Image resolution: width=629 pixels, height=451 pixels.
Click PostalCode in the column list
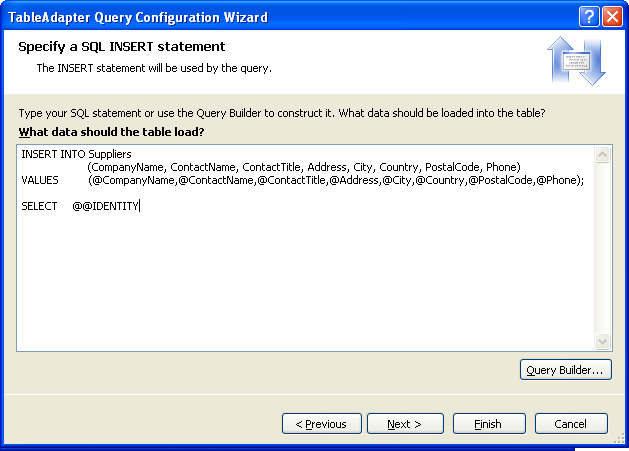[452, 167]
